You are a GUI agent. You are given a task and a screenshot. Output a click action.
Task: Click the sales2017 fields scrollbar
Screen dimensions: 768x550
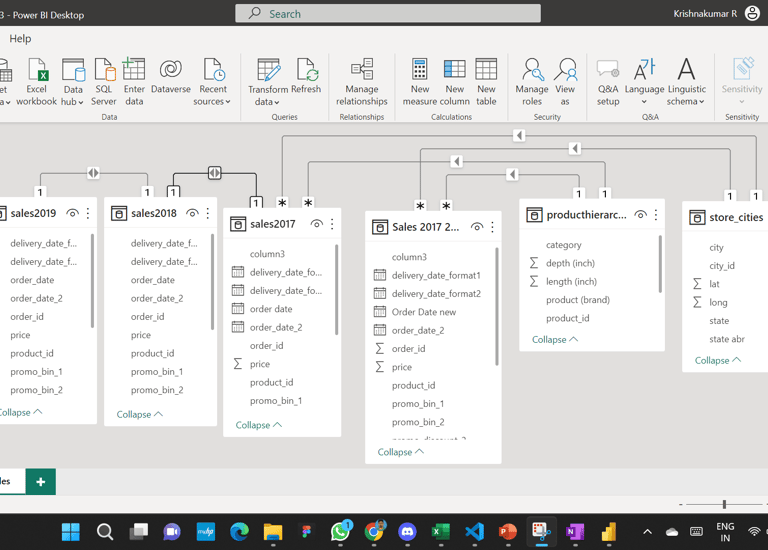tap(336, 290)
